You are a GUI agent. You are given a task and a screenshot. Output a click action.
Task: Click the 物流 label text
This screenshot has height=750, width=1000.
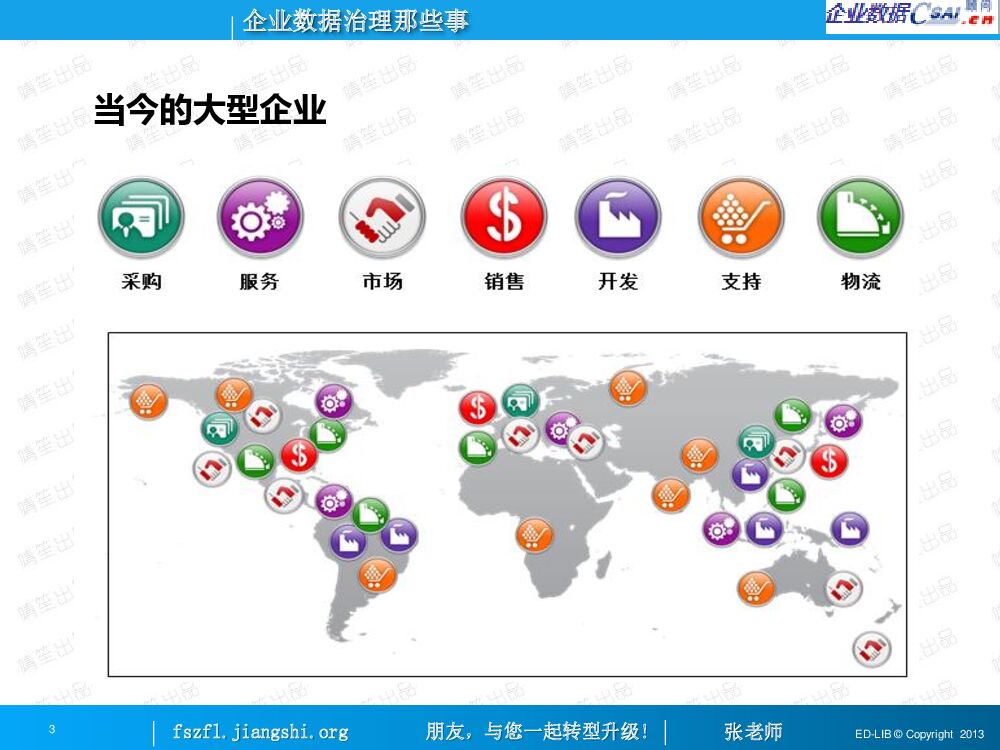(x=860, y=281)
